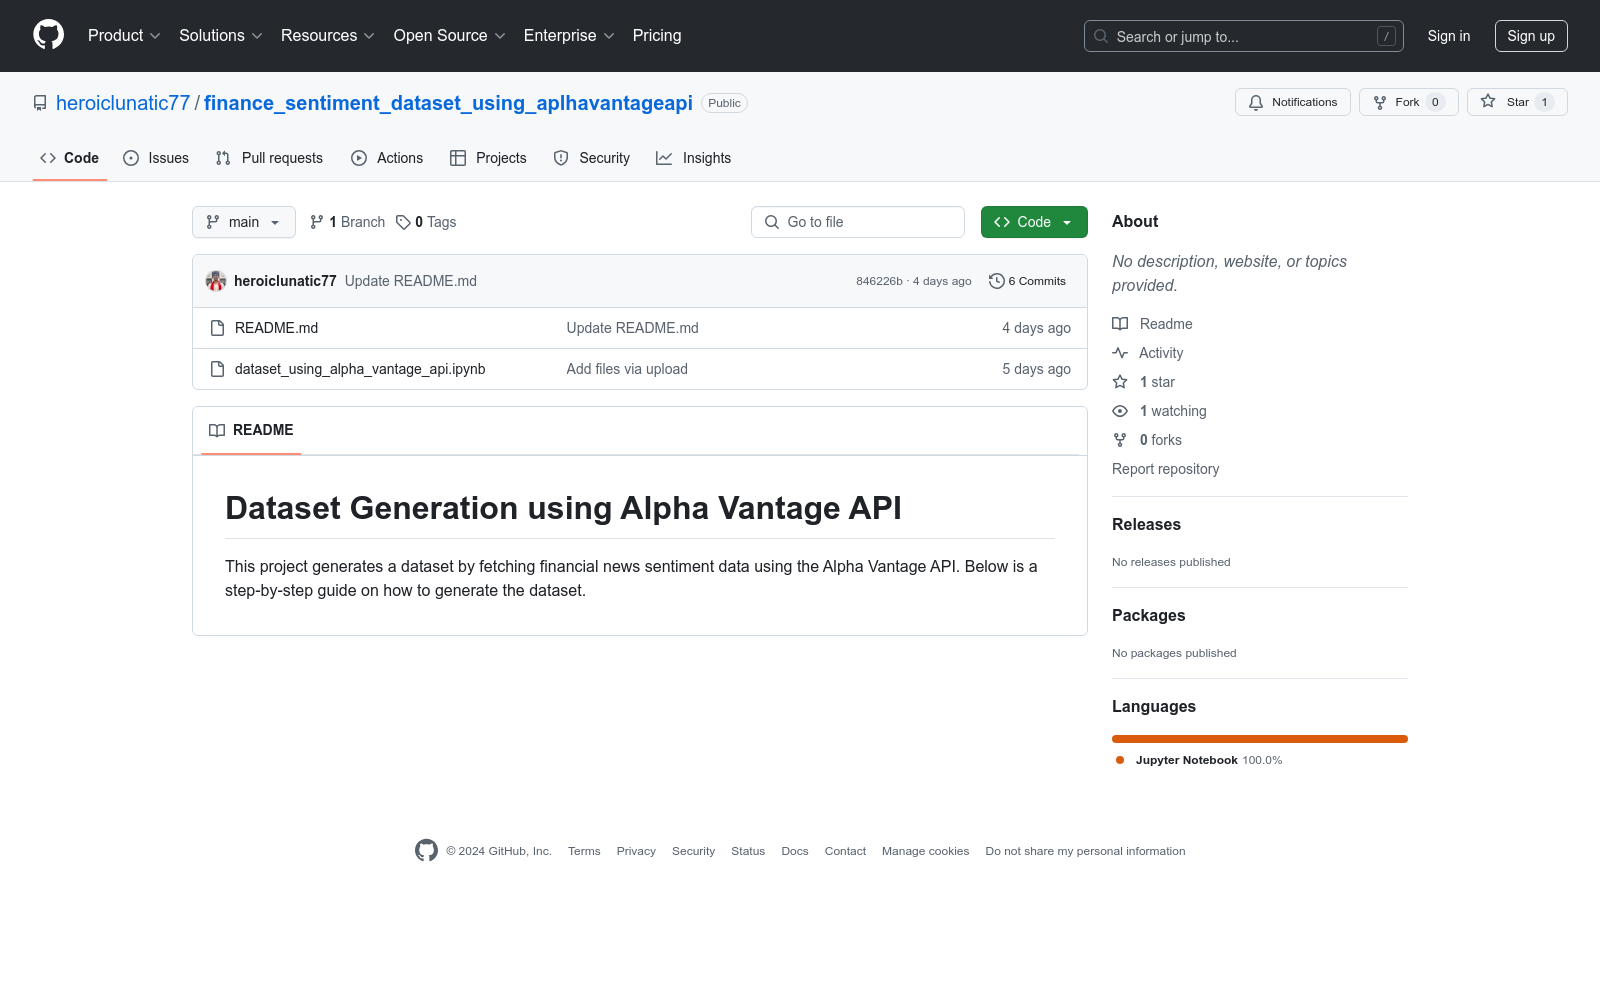Open commit 846226b

879,281
